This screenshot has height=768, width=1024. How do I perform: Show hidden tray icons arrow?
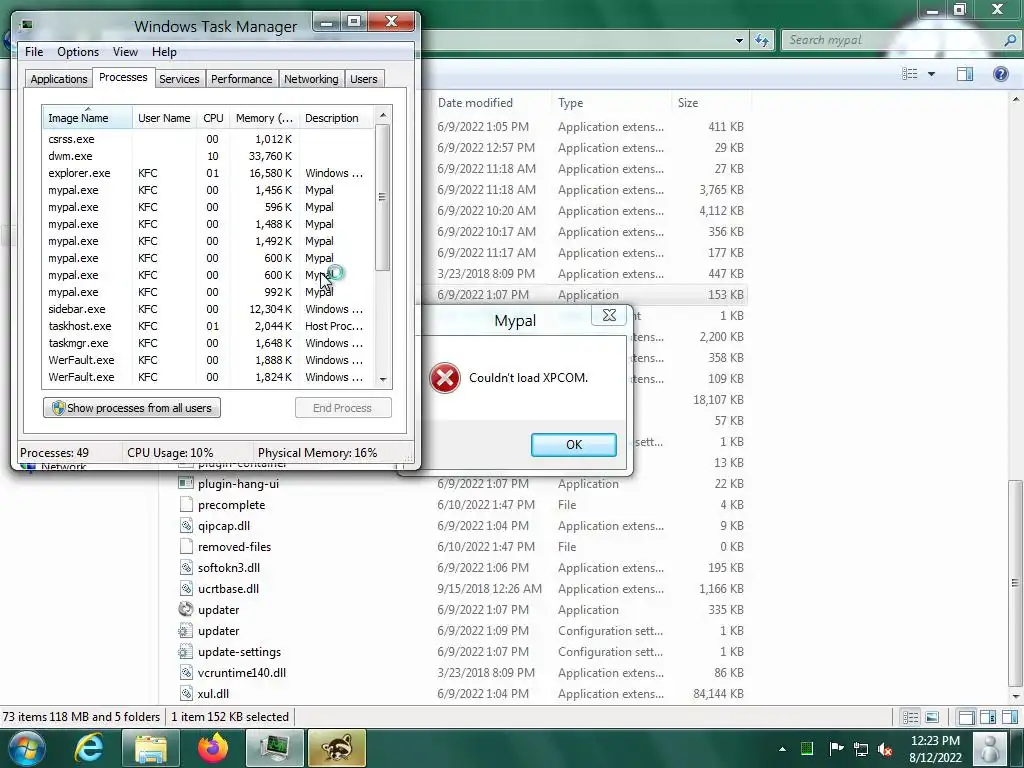(x=782, y=749)
